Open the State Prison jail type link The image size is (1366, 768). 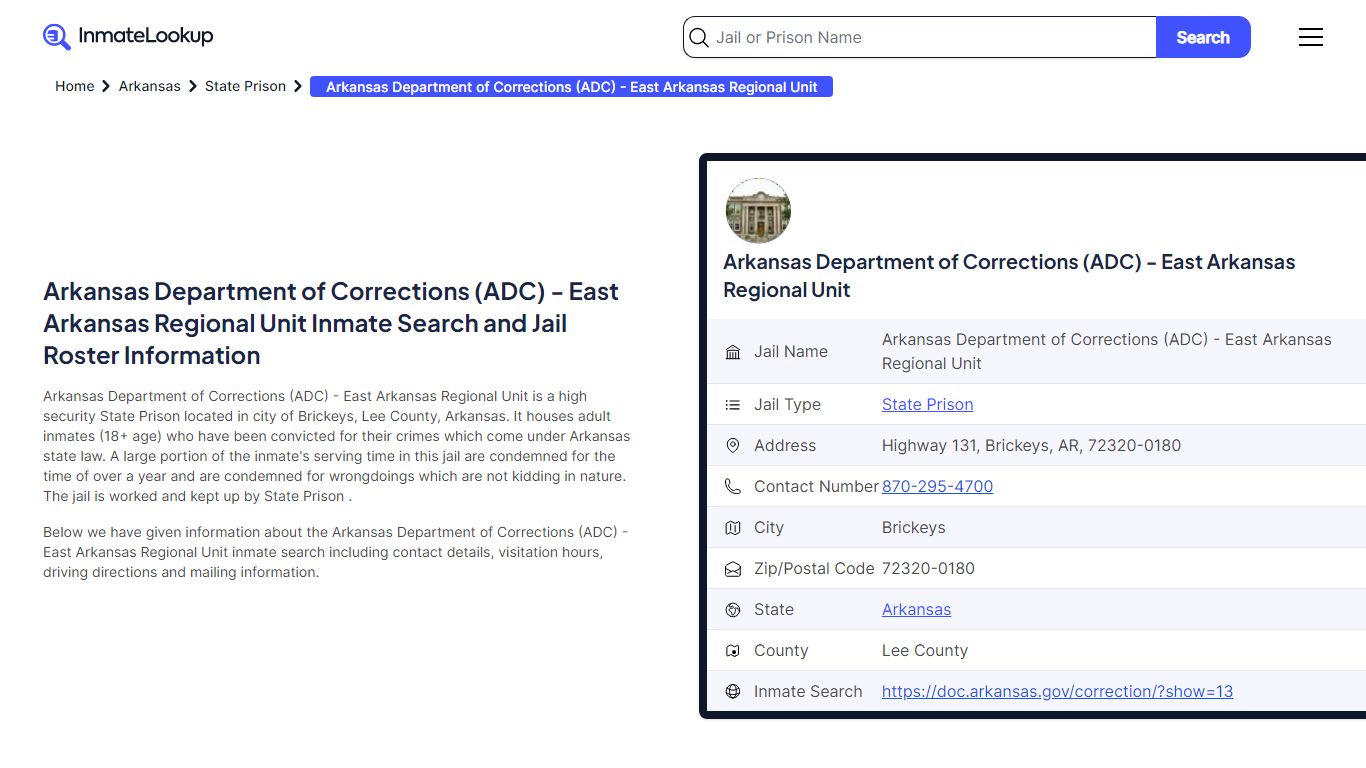click(927, 405)
